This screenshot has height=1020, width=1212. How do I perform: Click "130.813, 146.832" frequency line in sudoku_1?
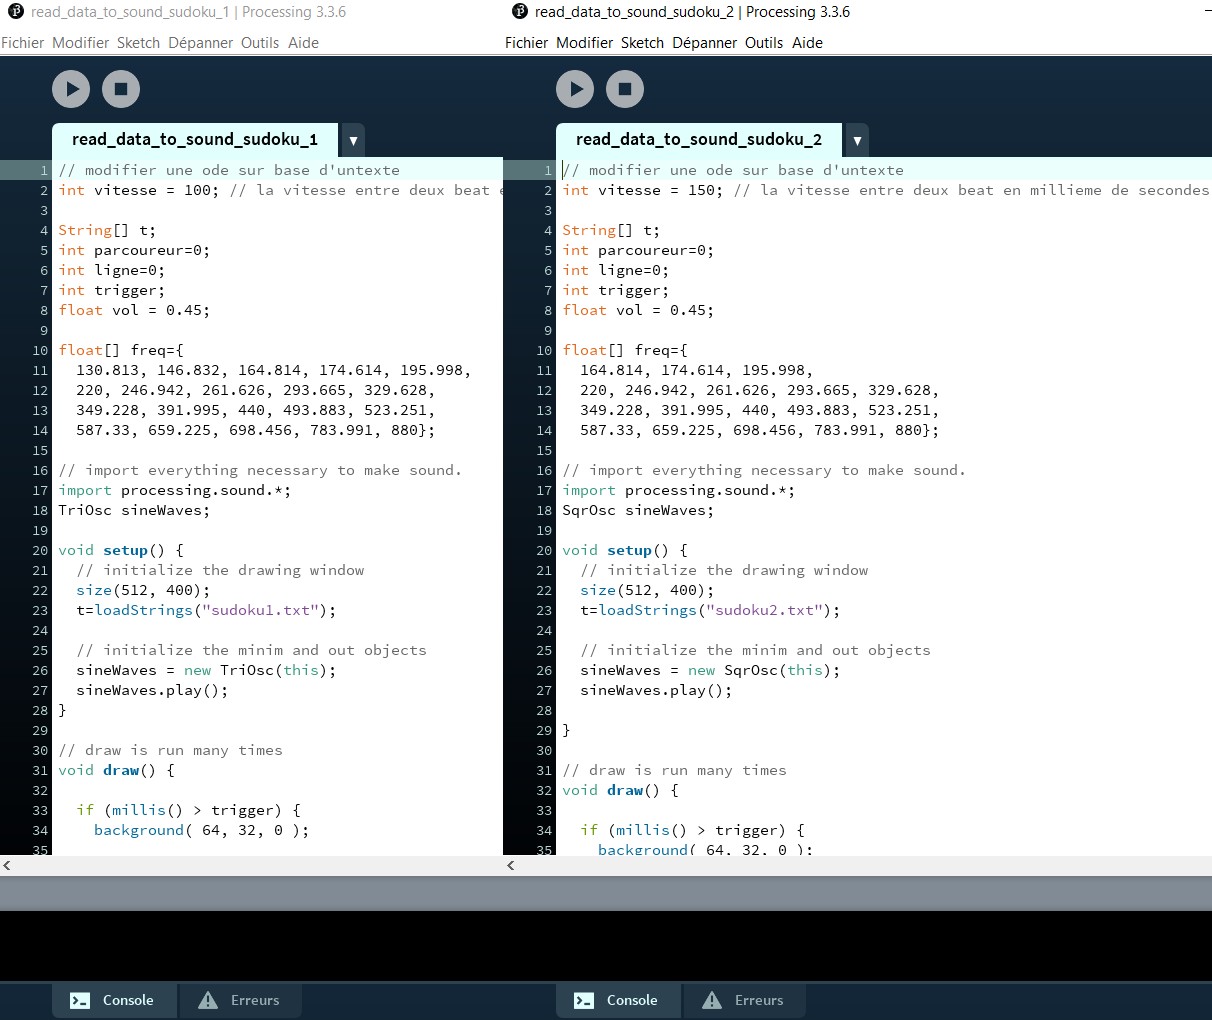click(x=274, y=370)
